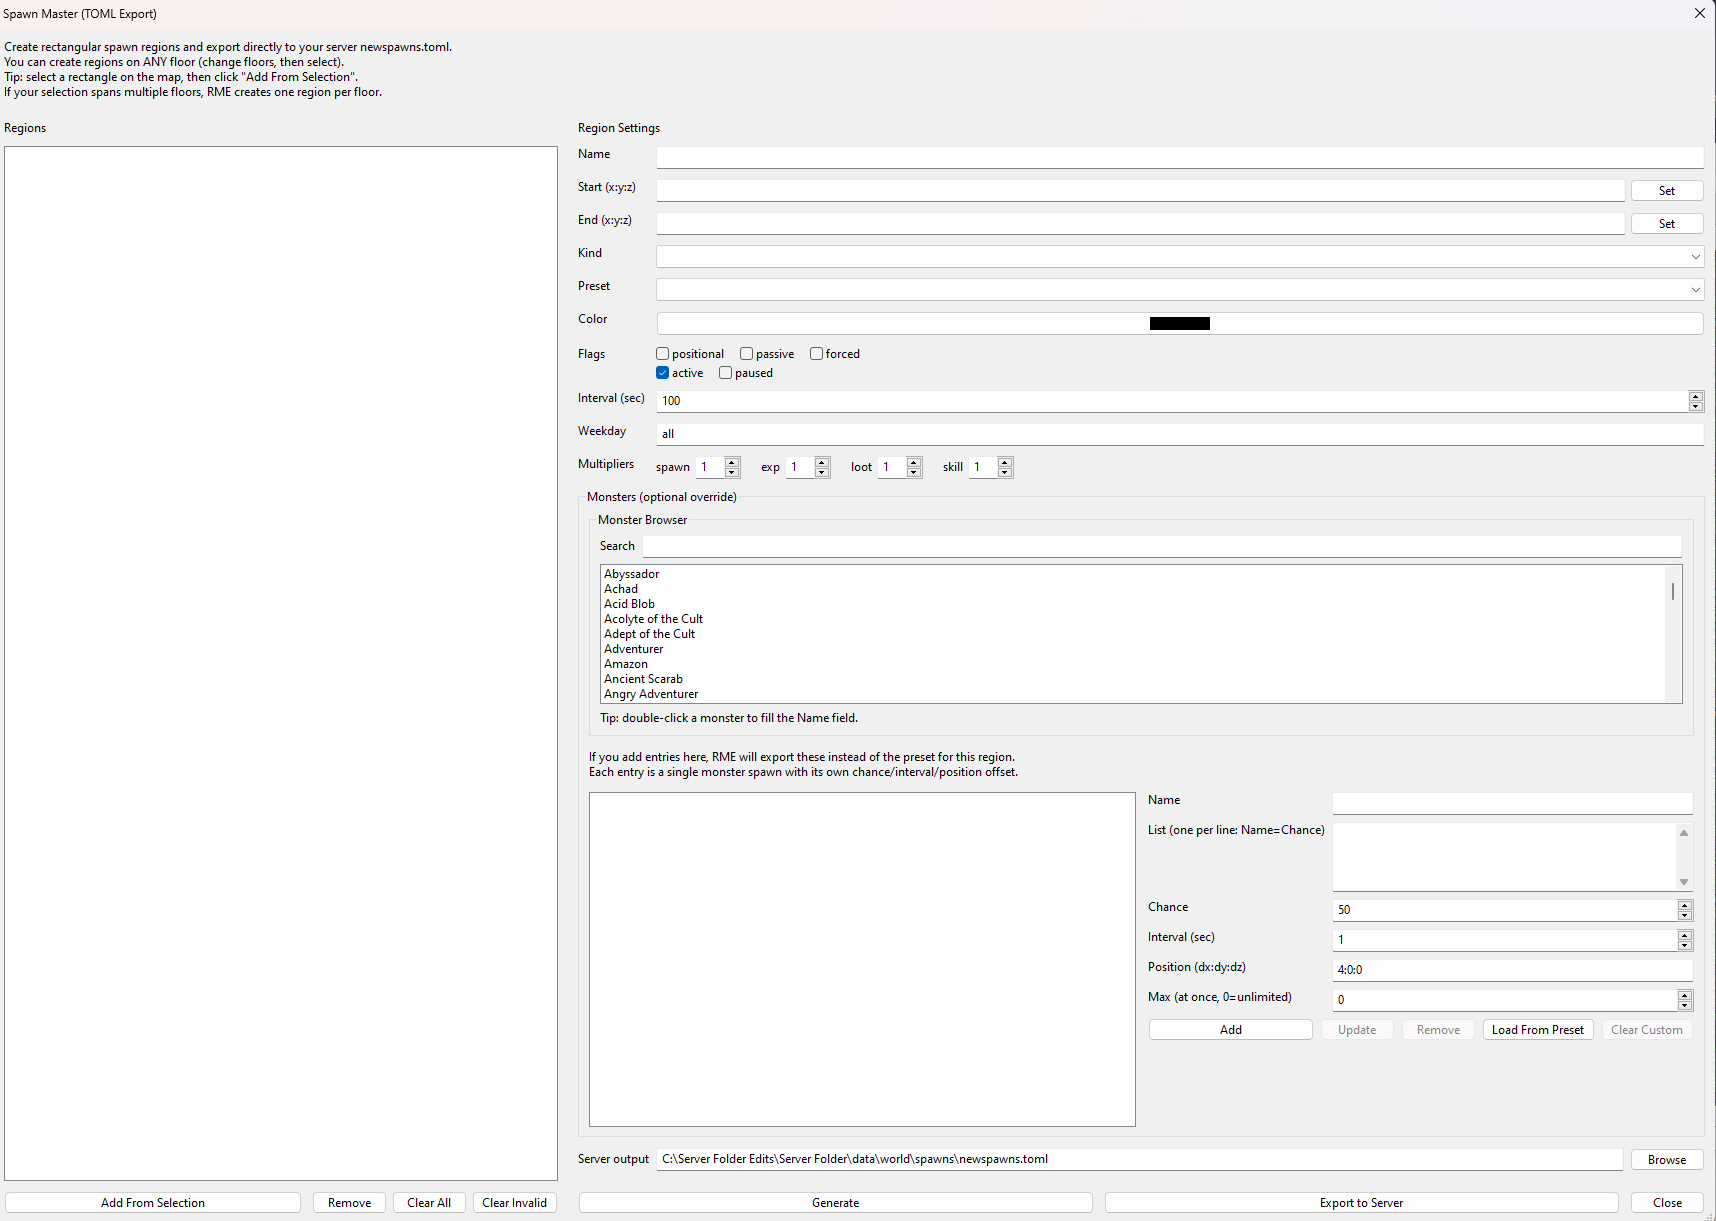Click the Export to Server button
The height and width of the screenshot is (1221, 1716).
(x=1361, y=1203)
